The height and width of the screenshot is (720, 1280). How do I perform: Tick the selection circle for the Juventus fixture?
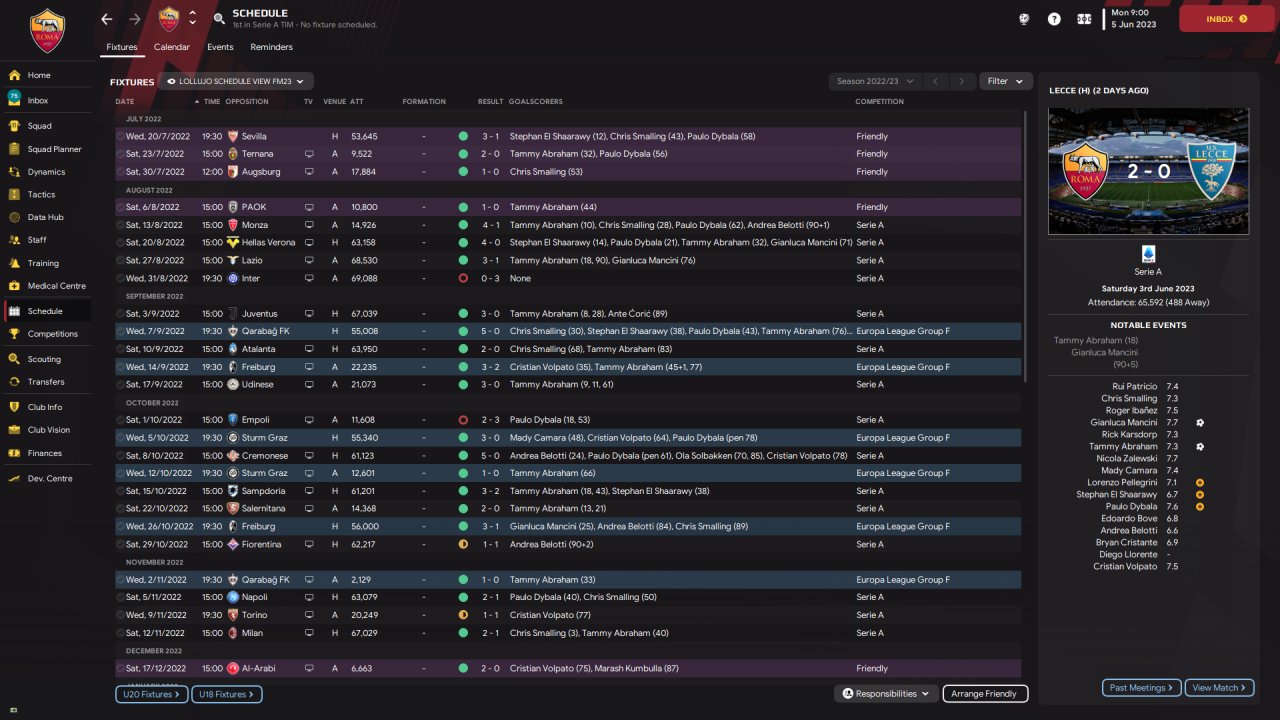[x=120, y=314]
